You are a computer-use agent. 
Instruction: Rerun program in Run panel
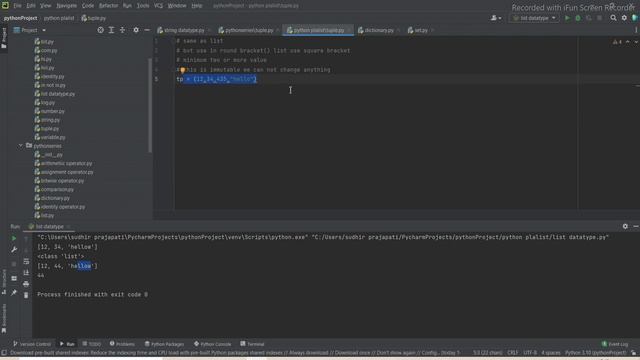point(14,238)
